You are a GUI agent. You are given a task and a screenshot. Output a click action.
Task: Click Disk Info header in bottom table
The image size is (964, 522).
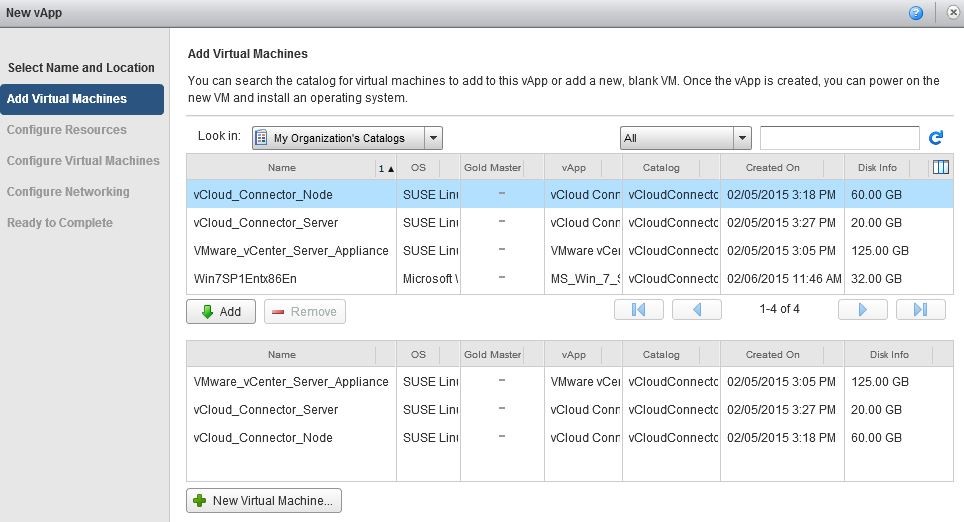pyautogui.click(x=889, y=354)
